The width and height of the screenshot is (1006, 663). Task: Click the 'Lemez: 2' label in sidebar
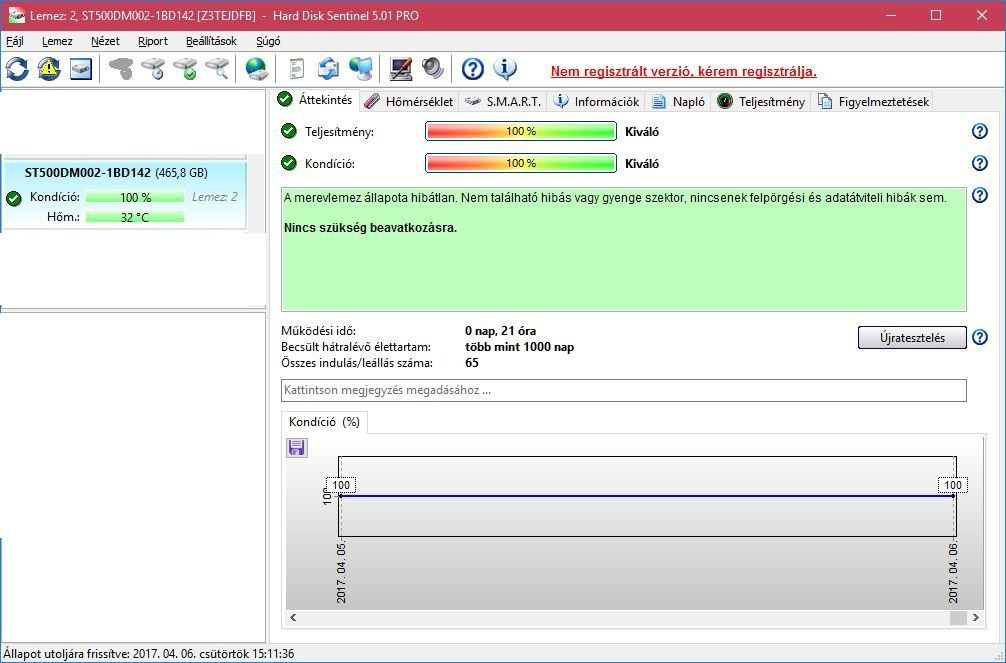pyautogui.click(x=215, y=197)
